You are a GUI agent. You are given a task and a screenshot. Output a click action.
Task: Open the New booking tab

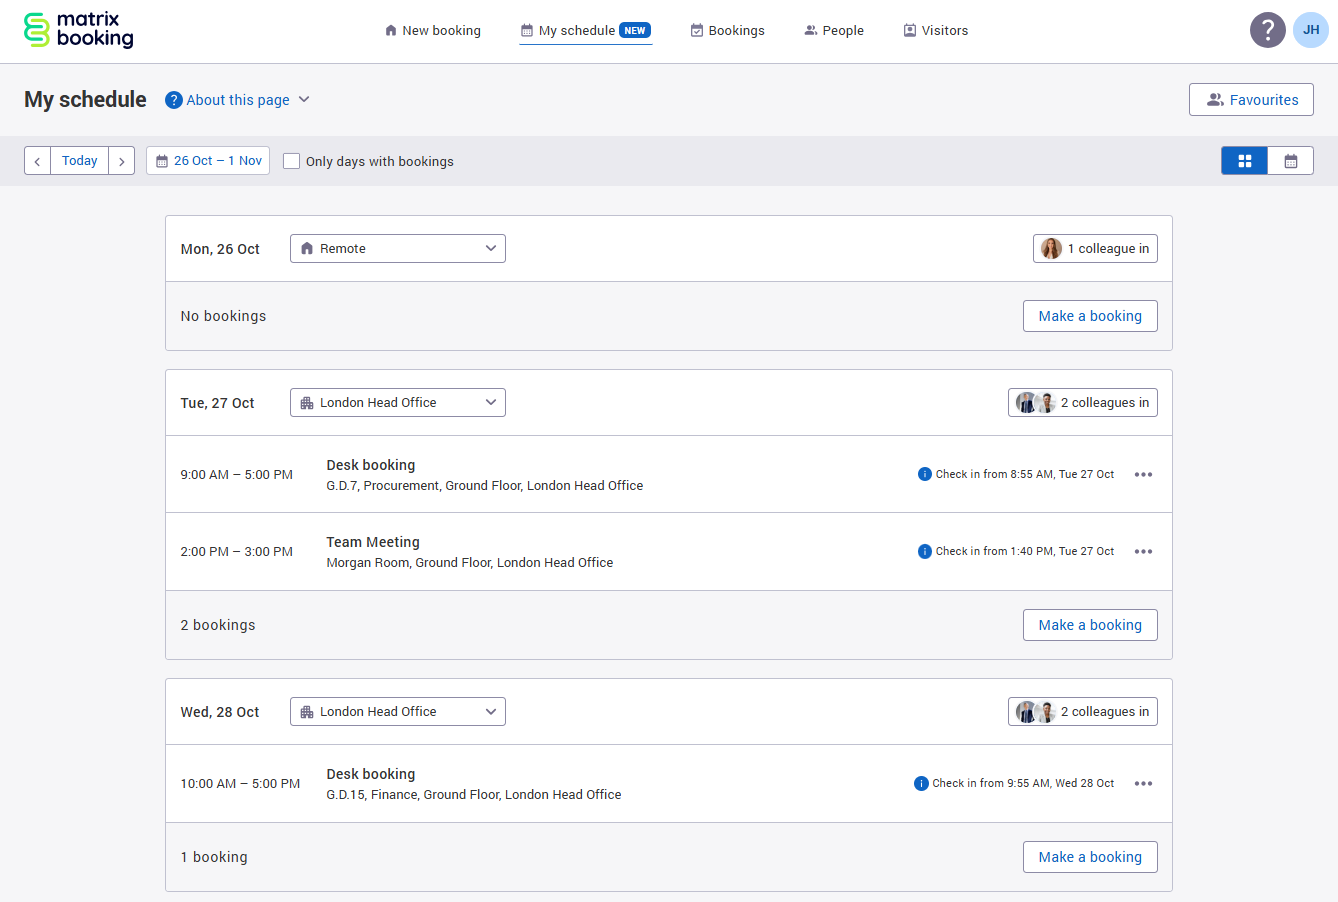click(x=432, y=31)
